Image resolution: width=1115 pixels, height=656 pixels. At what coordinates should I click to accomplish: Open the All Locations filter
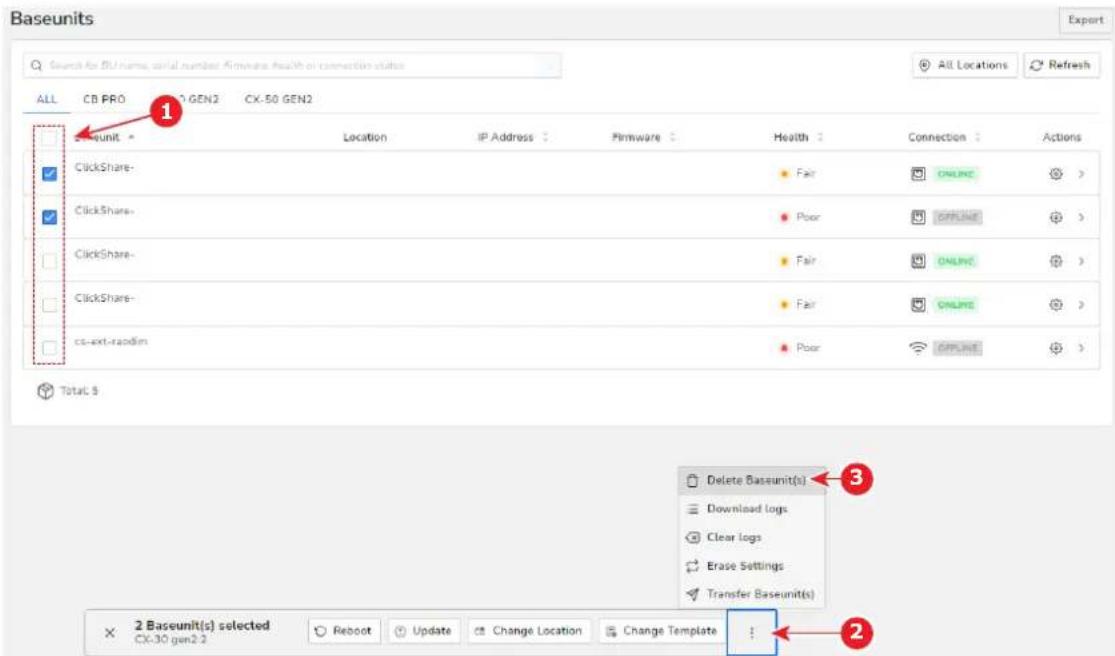965,65
